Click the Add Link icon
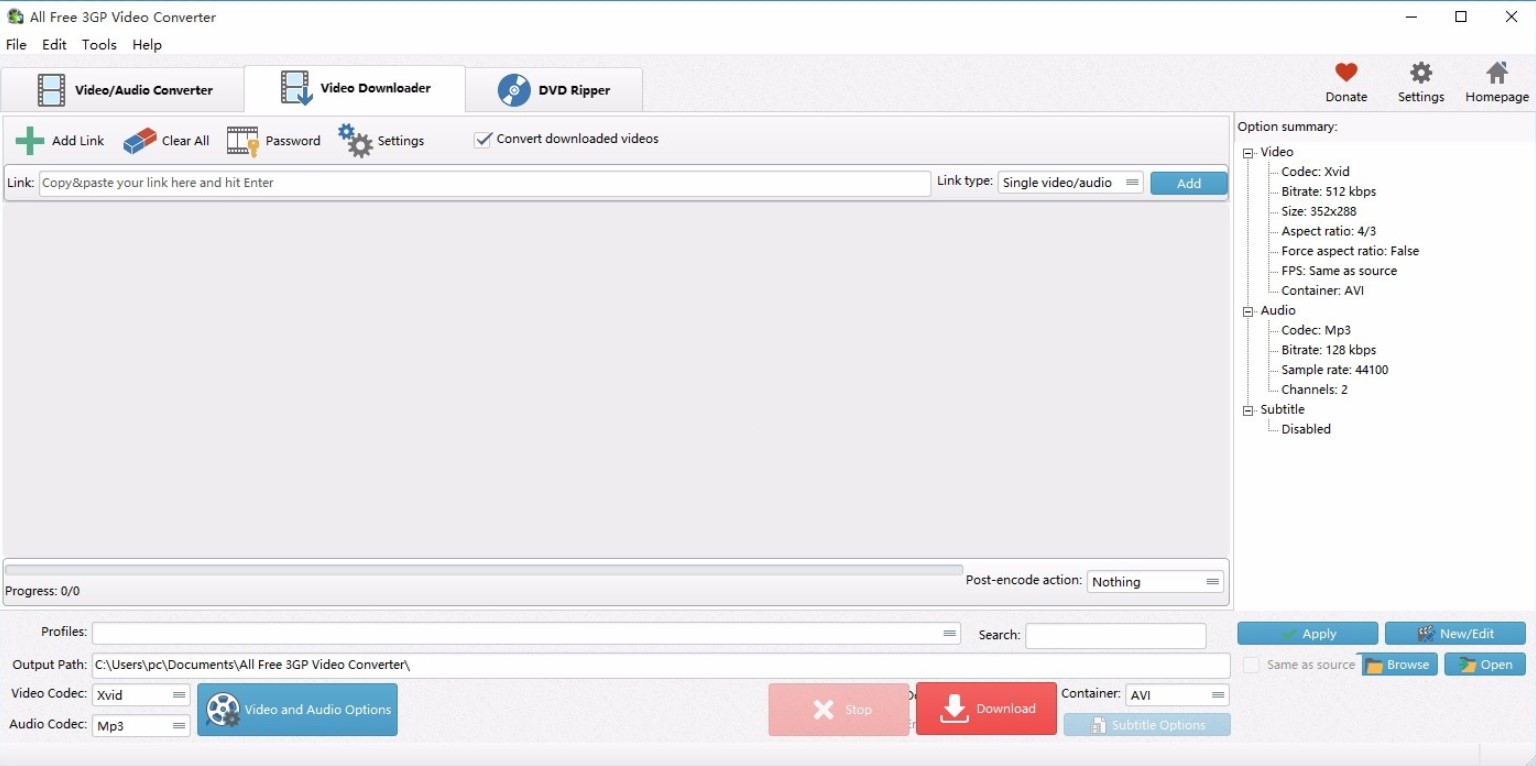The image size is (1536, 766). pos(28,139)
